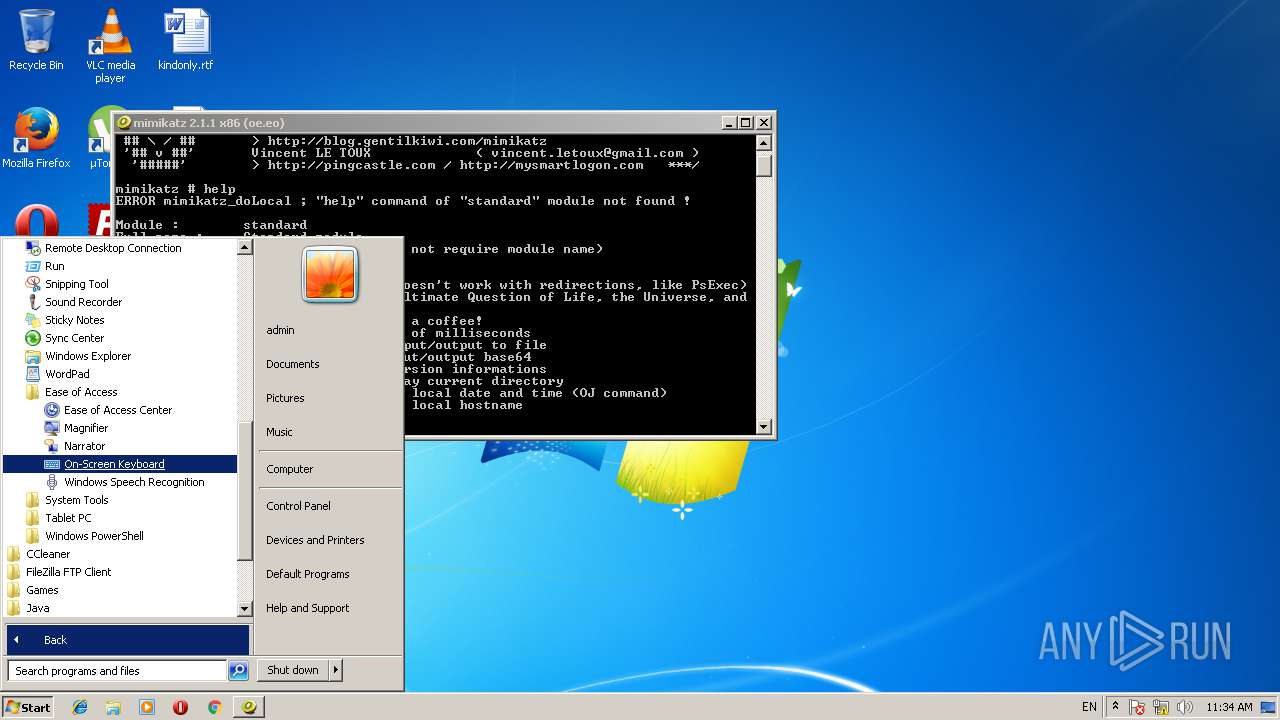This screenshot has height=720, width=1280.
Task: Open the Shut down options arrow
Action: pos(335,670)
